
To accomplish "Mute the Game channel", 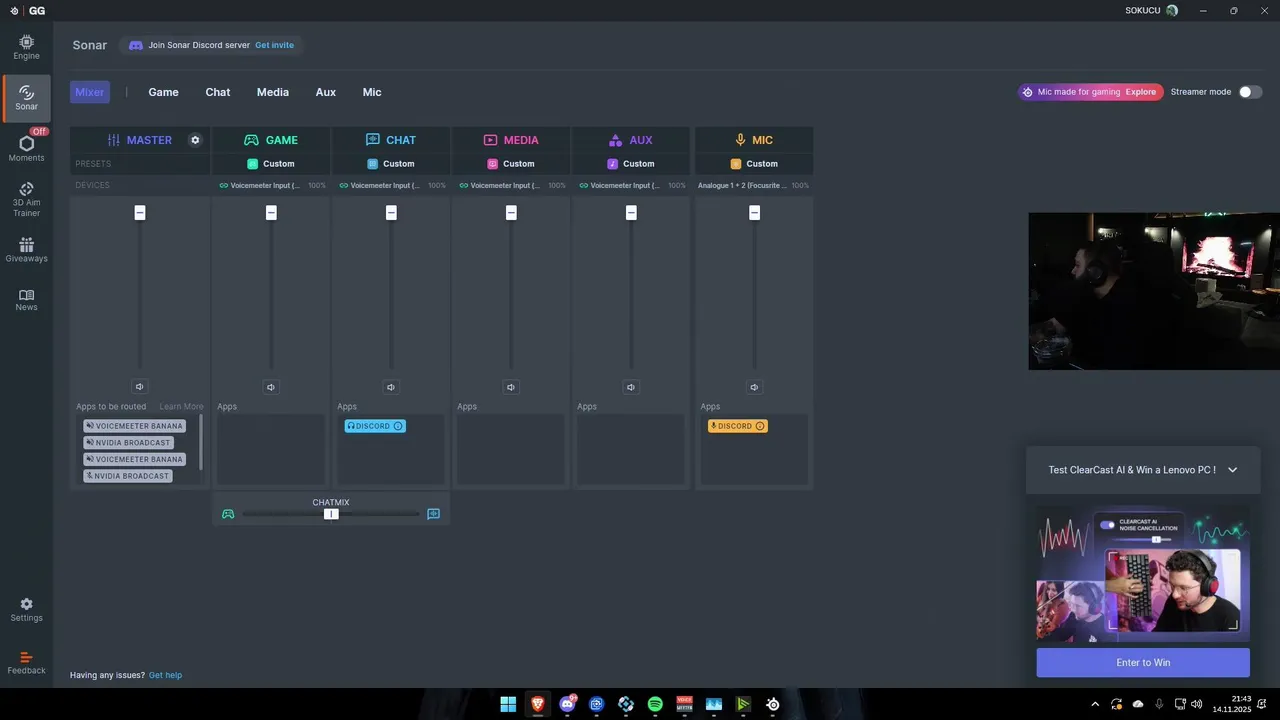I will click(271, 387).
